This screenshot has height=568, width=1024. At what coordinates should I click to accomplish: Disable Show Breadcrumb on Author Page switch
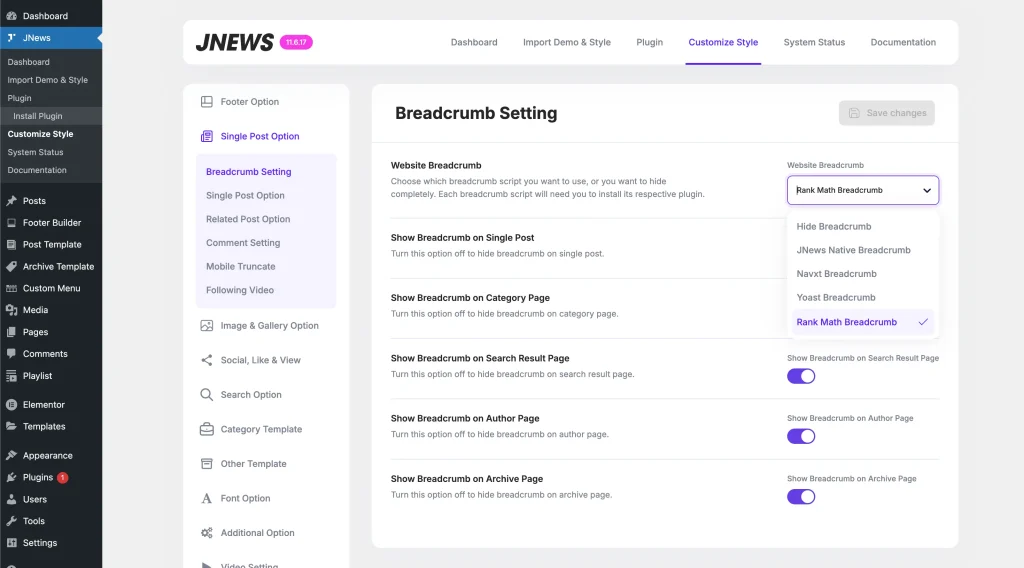tap(801, 436)
